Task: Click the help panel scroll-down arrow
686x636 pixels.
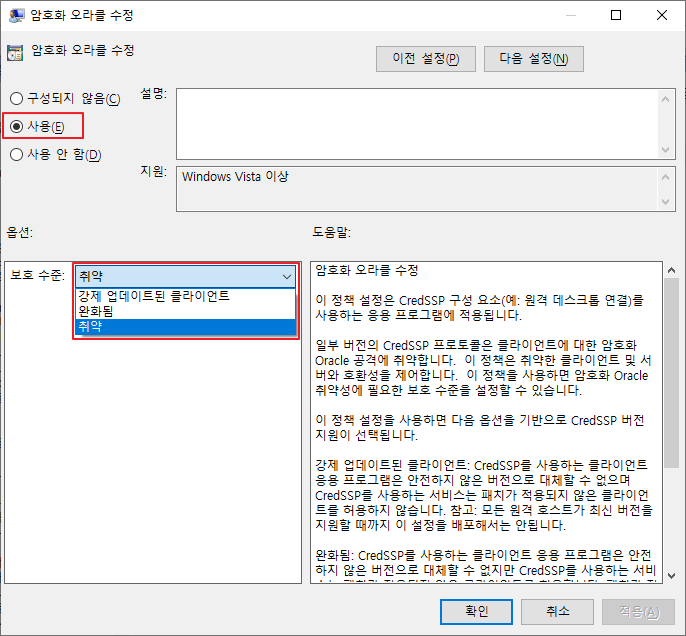Action: pyautogui.click(x=670, y=575)
